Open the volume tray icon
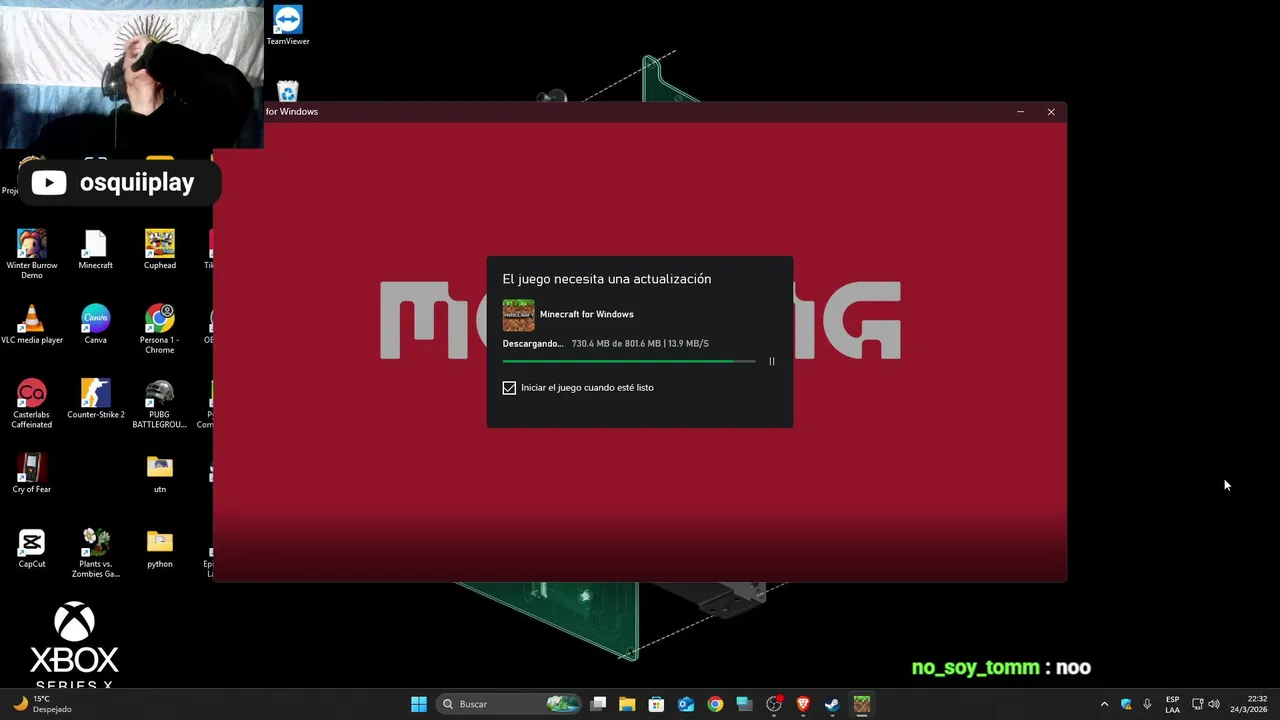 point(1214,704)
